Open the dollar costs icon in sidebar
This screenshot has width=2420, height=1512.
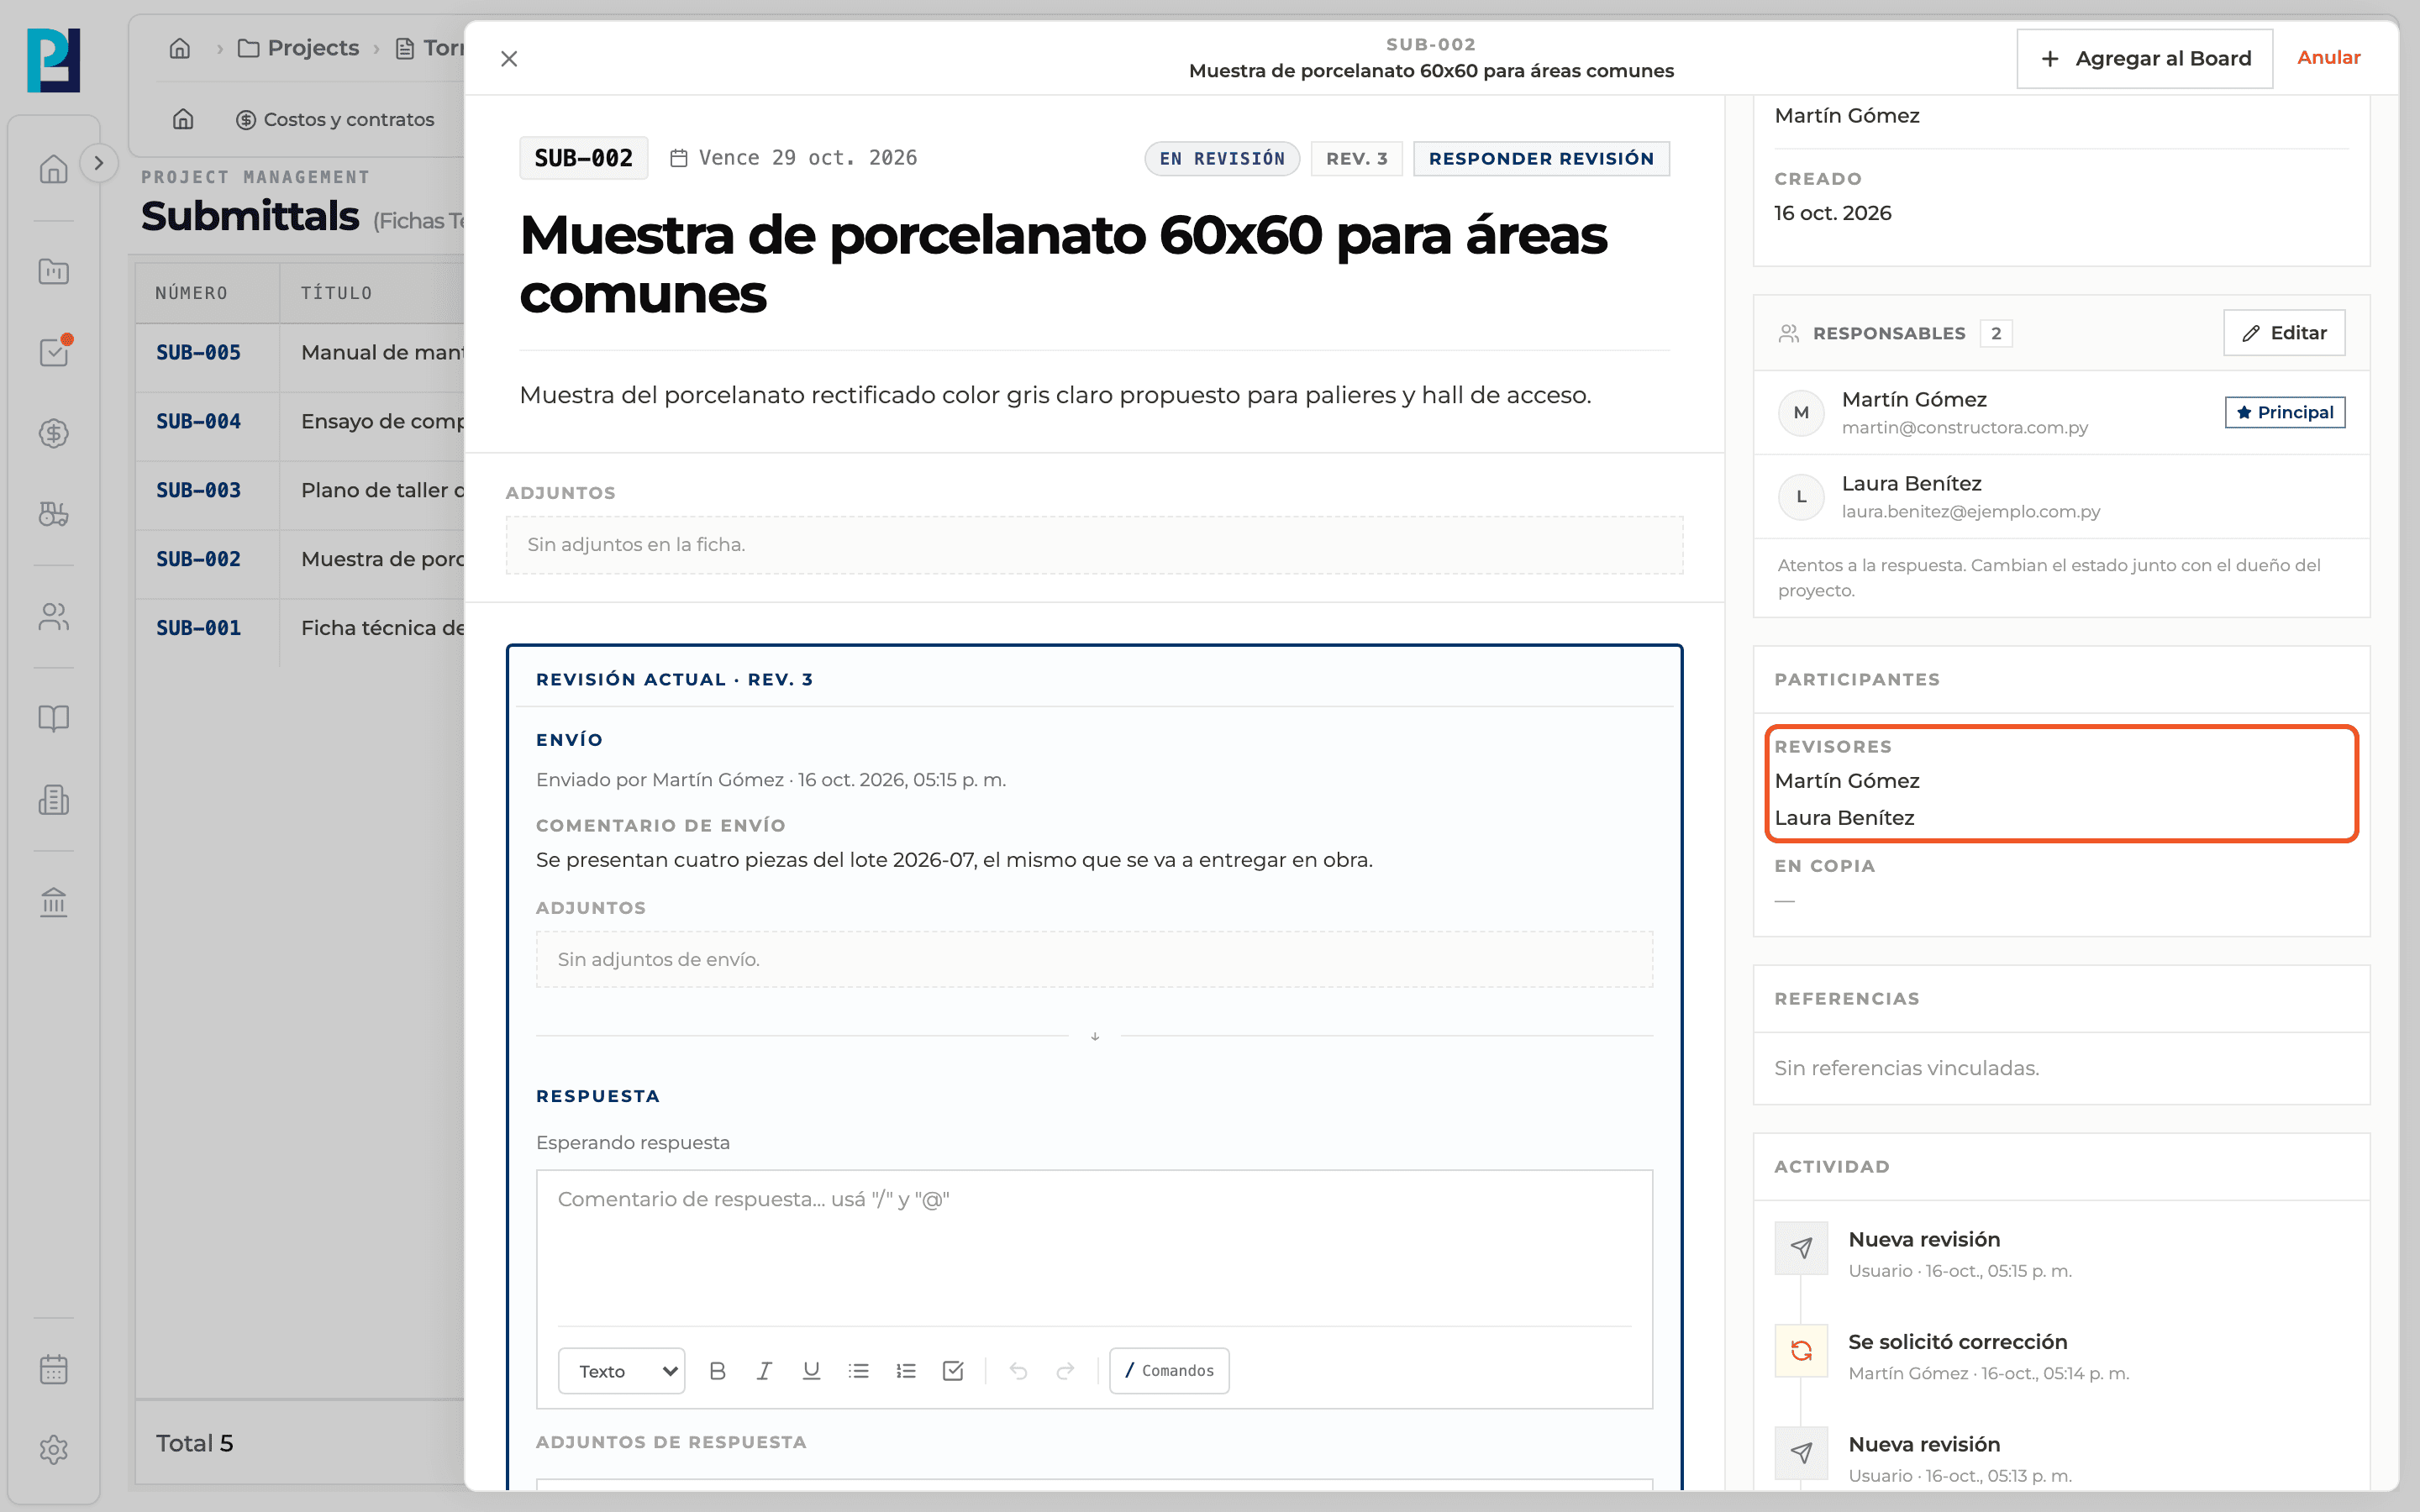pos(53,433)
